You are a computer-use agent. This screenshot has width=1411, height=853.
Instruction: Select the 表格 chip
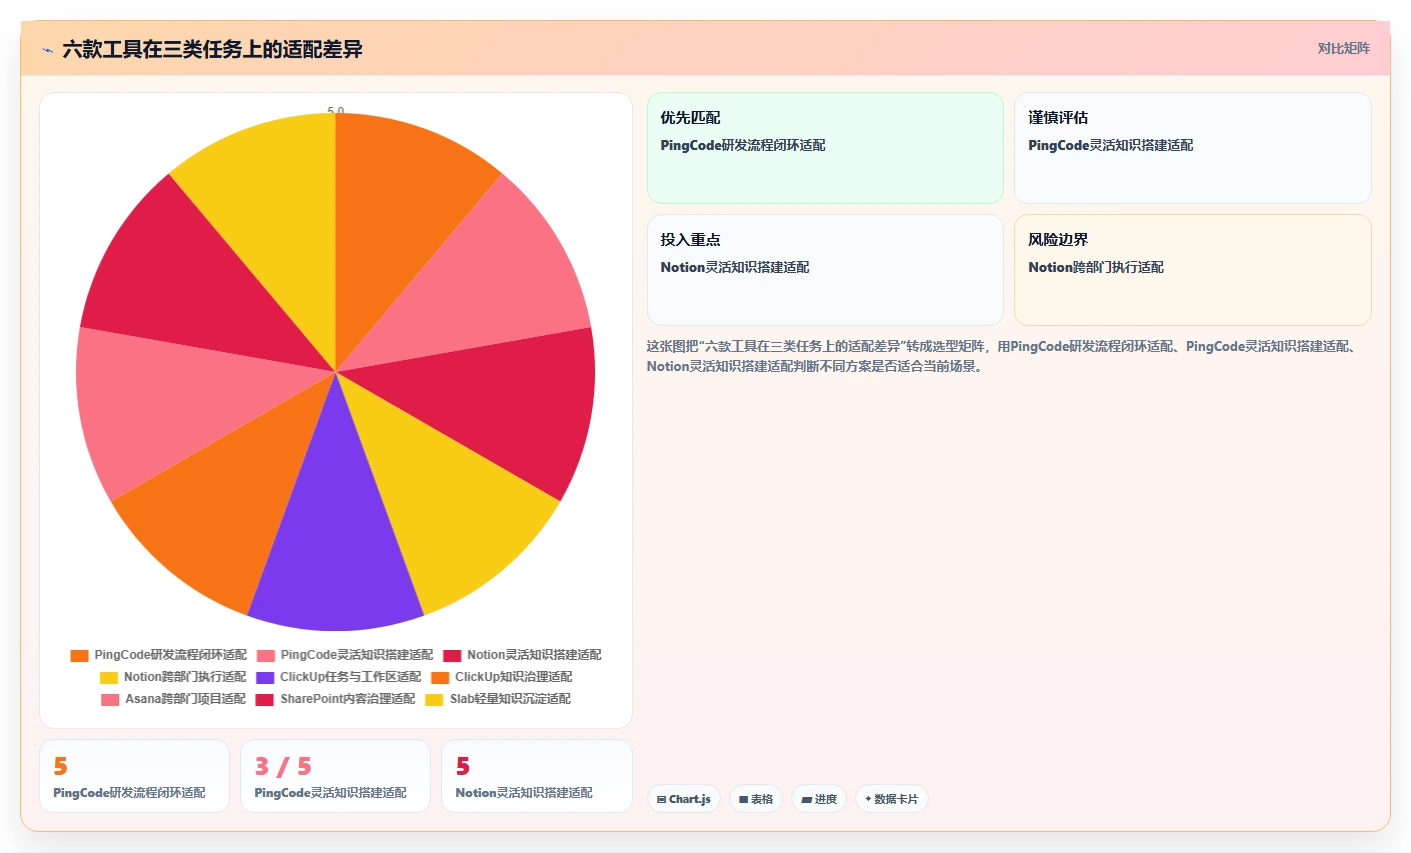click(x=755, y=799)
